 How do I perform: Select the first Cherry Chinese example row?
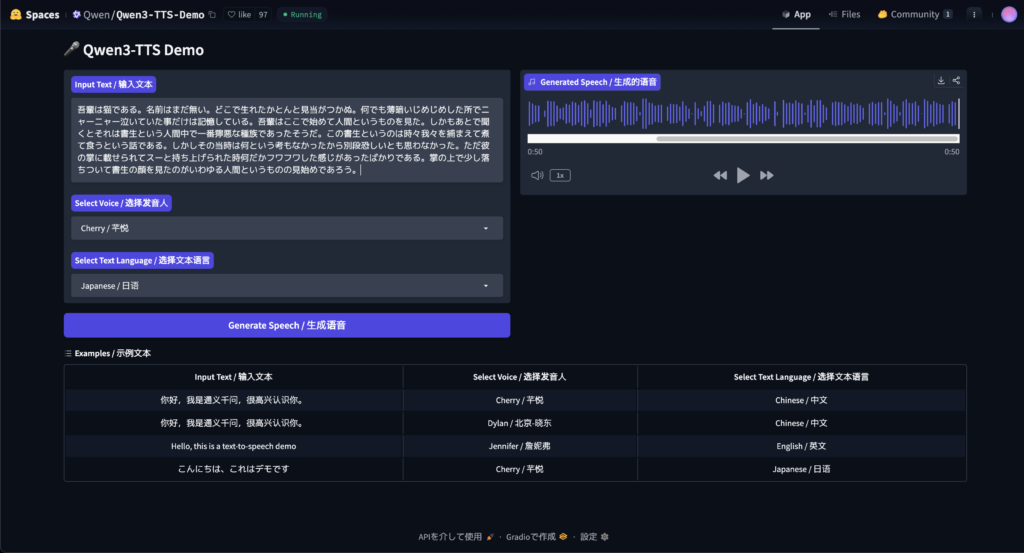(515, 400)
